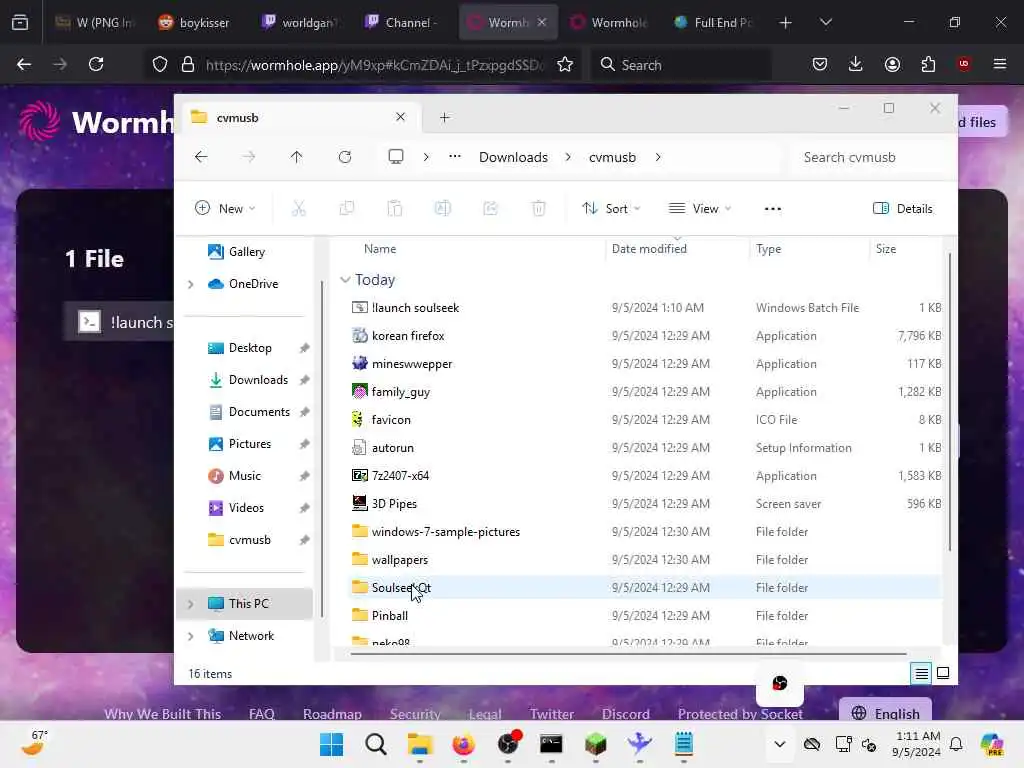Viewport: 1024px width, 768px height.
Task: Select Downloads in the address breadcrumb
Action: (513, 157)
